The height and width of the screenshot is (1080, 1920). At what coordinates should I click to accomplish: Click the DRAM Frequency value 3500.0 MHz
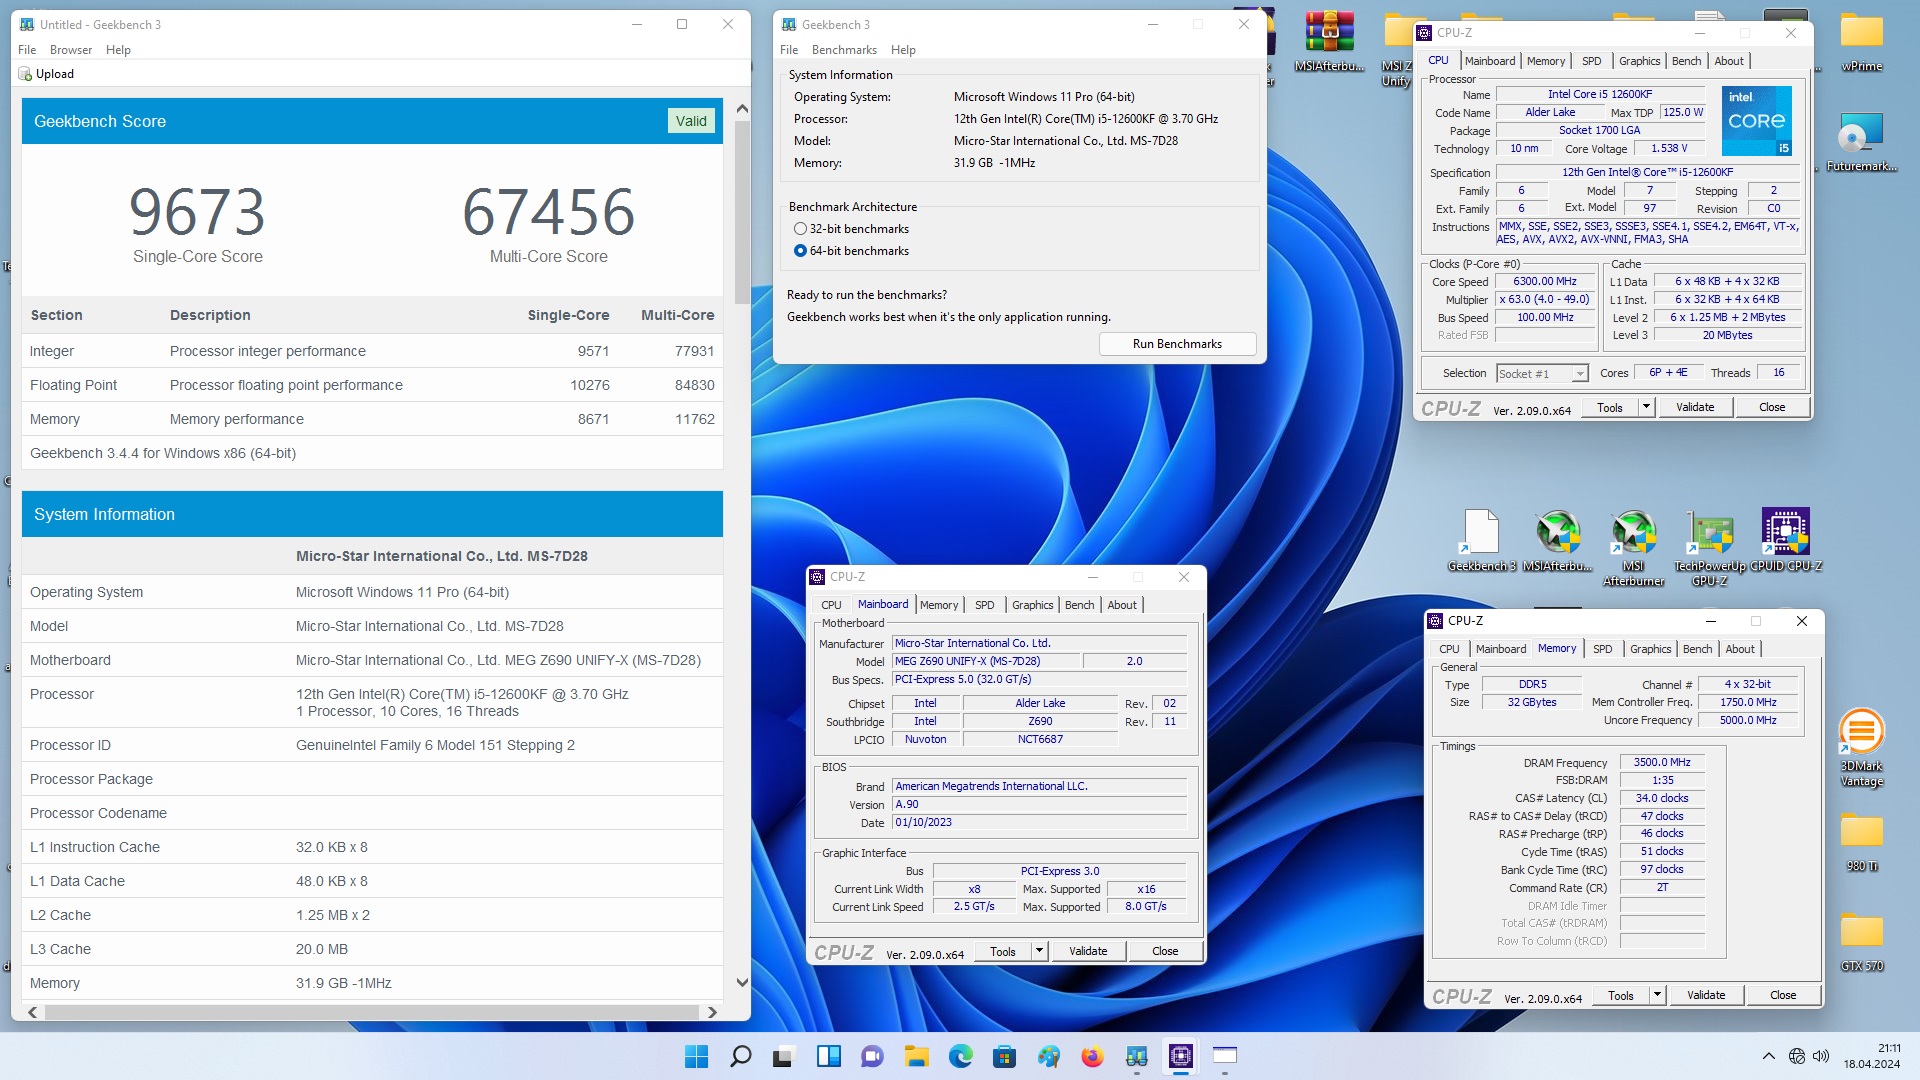pos(1662,762)
